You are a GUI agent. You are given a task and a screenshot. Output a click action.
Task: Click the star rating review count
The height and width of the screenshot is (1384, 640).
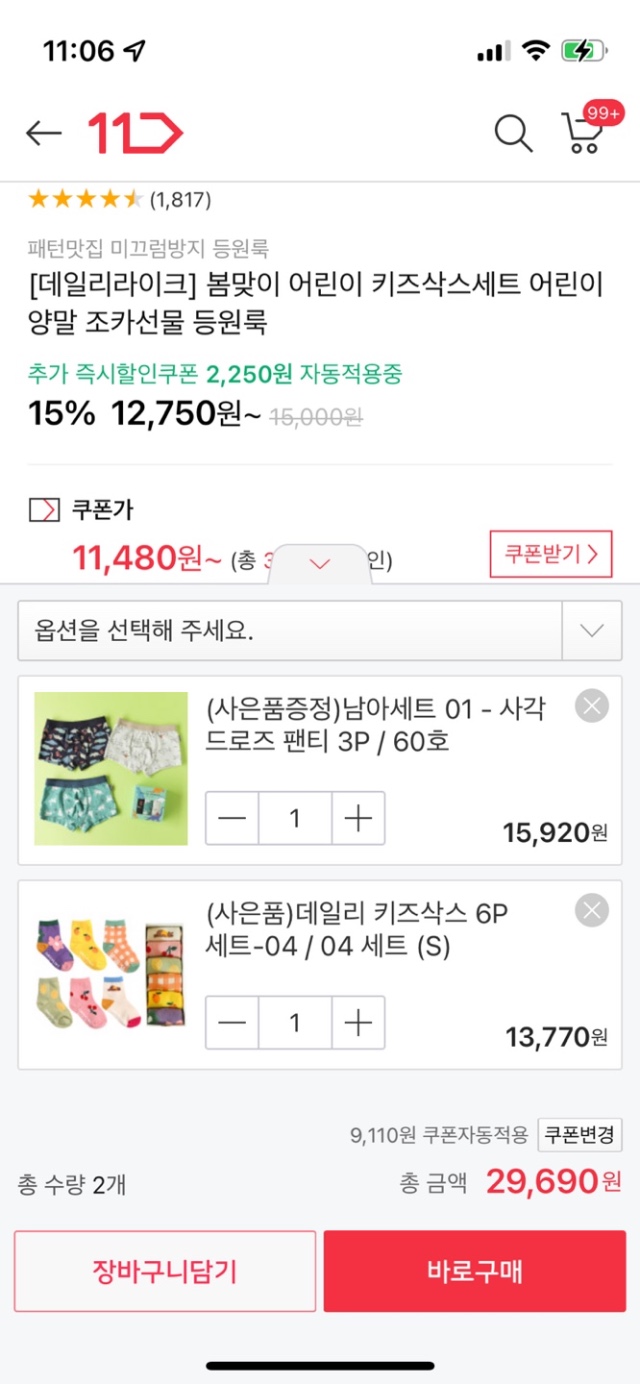coord(180,200)
